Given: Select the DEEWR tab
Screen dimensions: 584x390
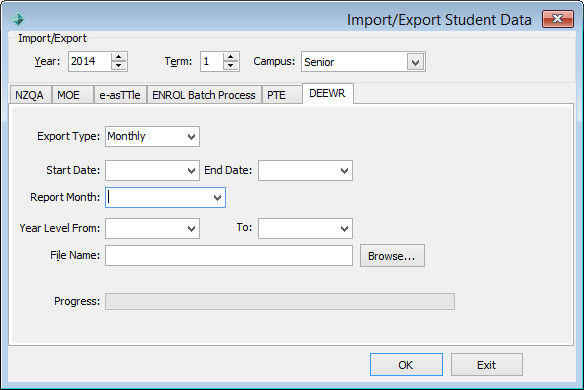Looking at the screenshot, I should pos(327,93).
